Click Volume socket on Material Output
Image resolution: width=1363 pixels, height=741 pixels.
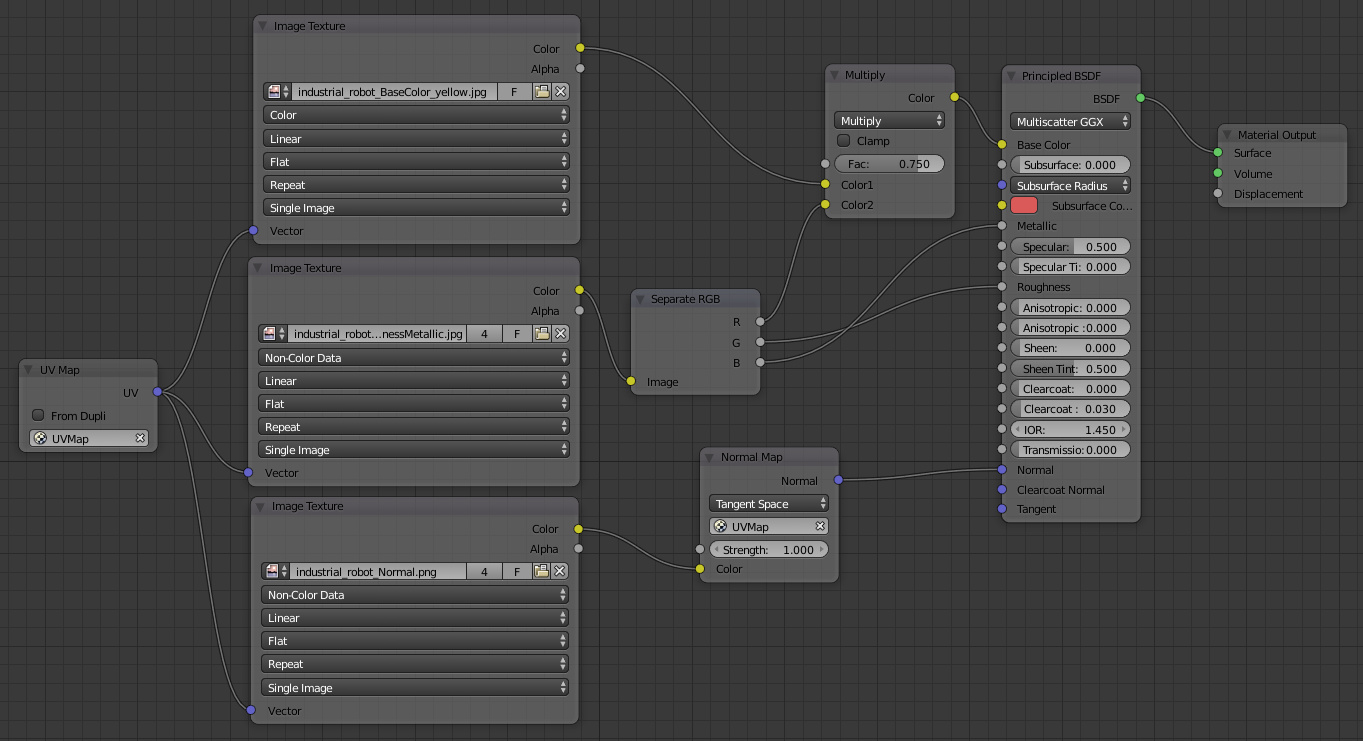tap(1218, 174)
